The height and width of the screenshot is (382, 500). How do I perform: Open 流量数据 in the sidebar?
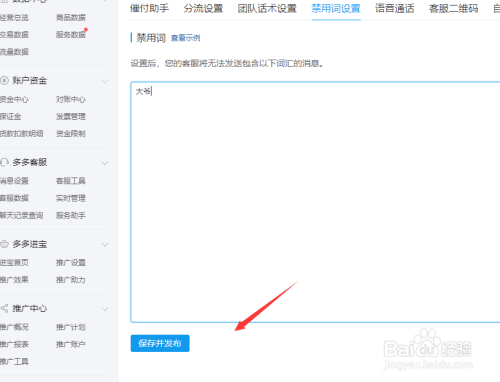tap(14, 52)
